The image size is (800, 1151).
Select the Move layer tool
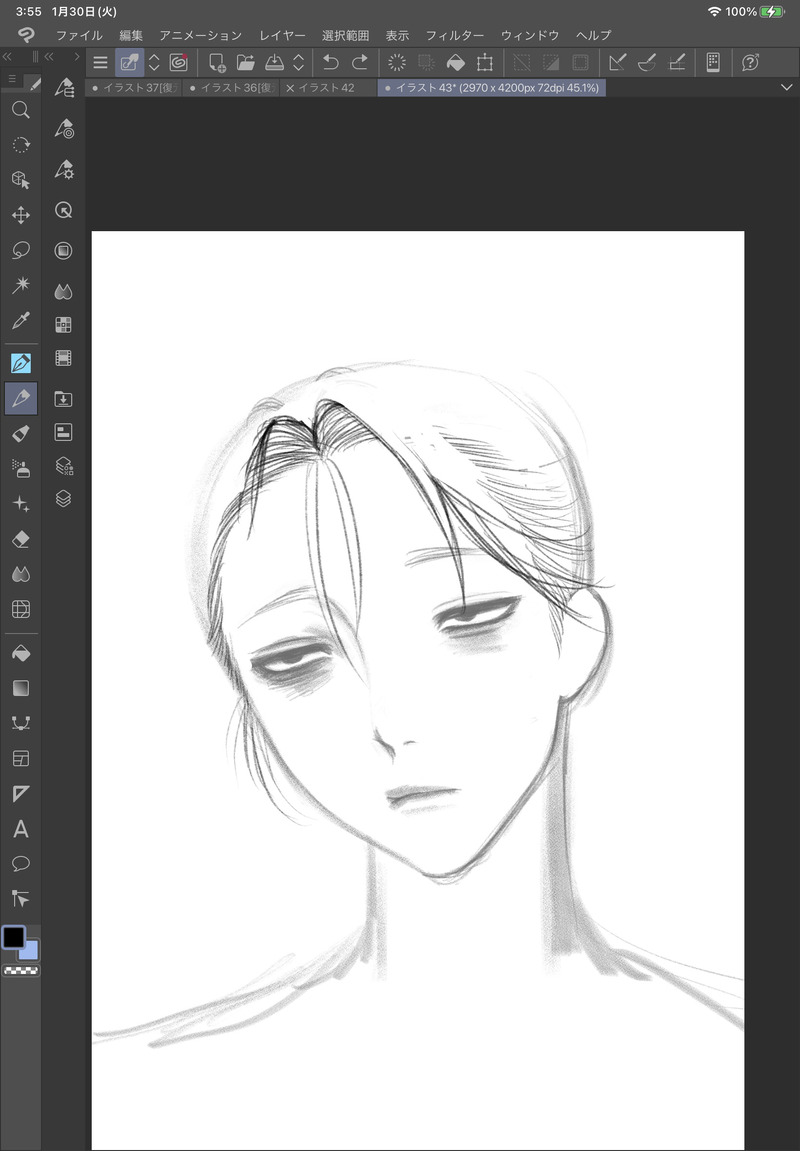pyautogui.click(x=21, y=215)
